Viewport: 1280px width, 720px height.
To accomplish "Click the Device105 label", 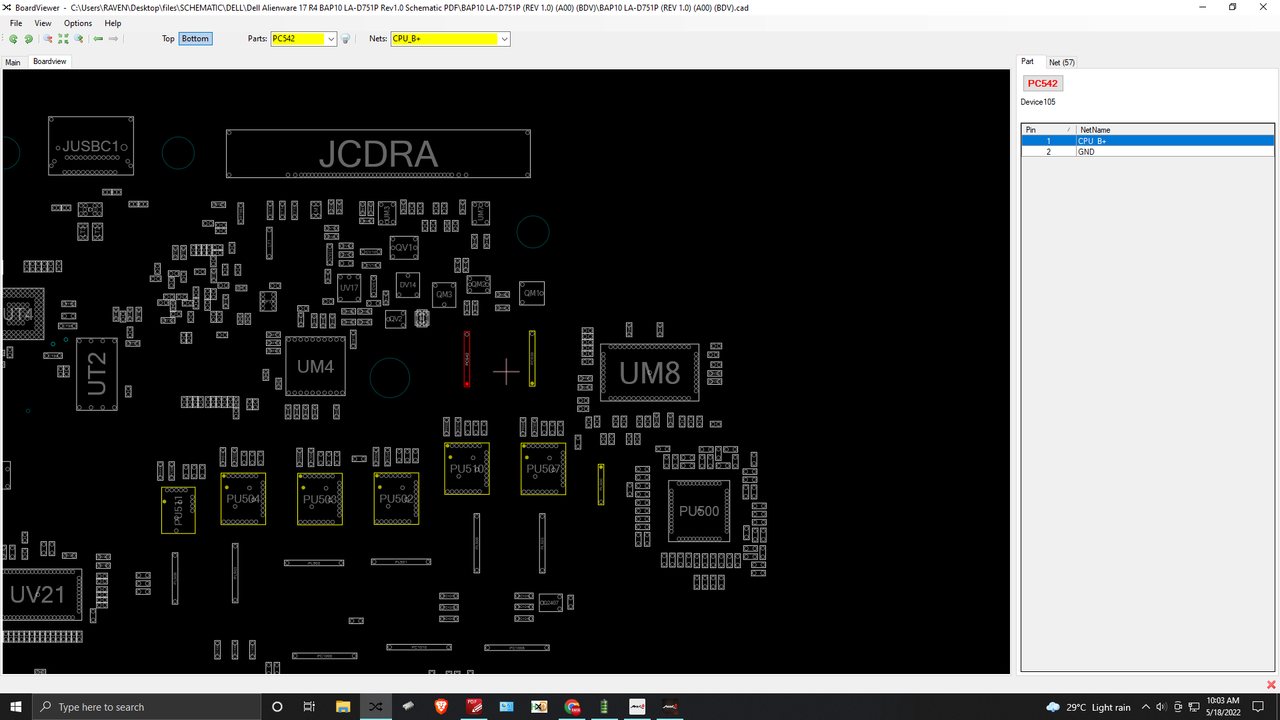I will tap(1038, 102).
